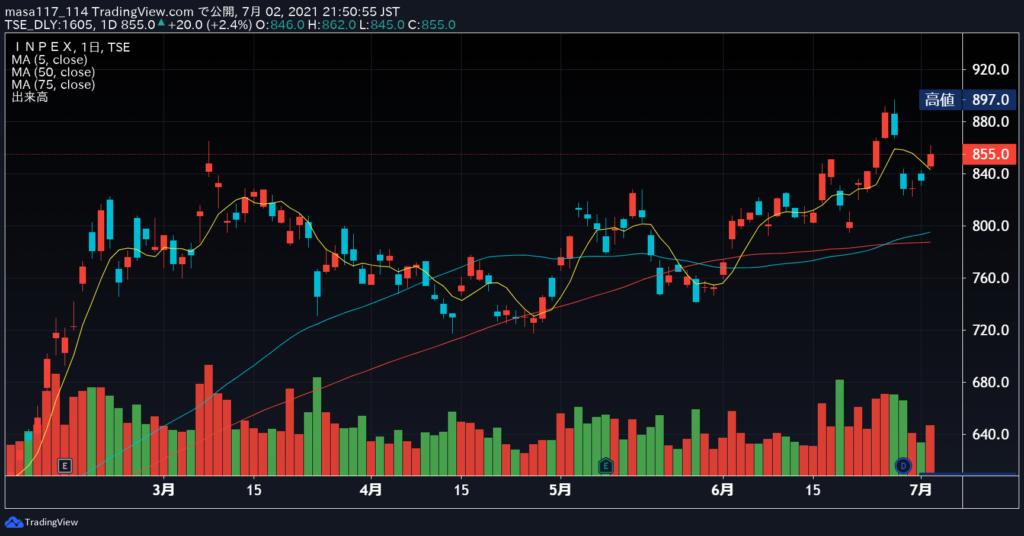Click the 6月 date axis label
The width and height of the screenshot is (1024, 536).
[722, 490]
